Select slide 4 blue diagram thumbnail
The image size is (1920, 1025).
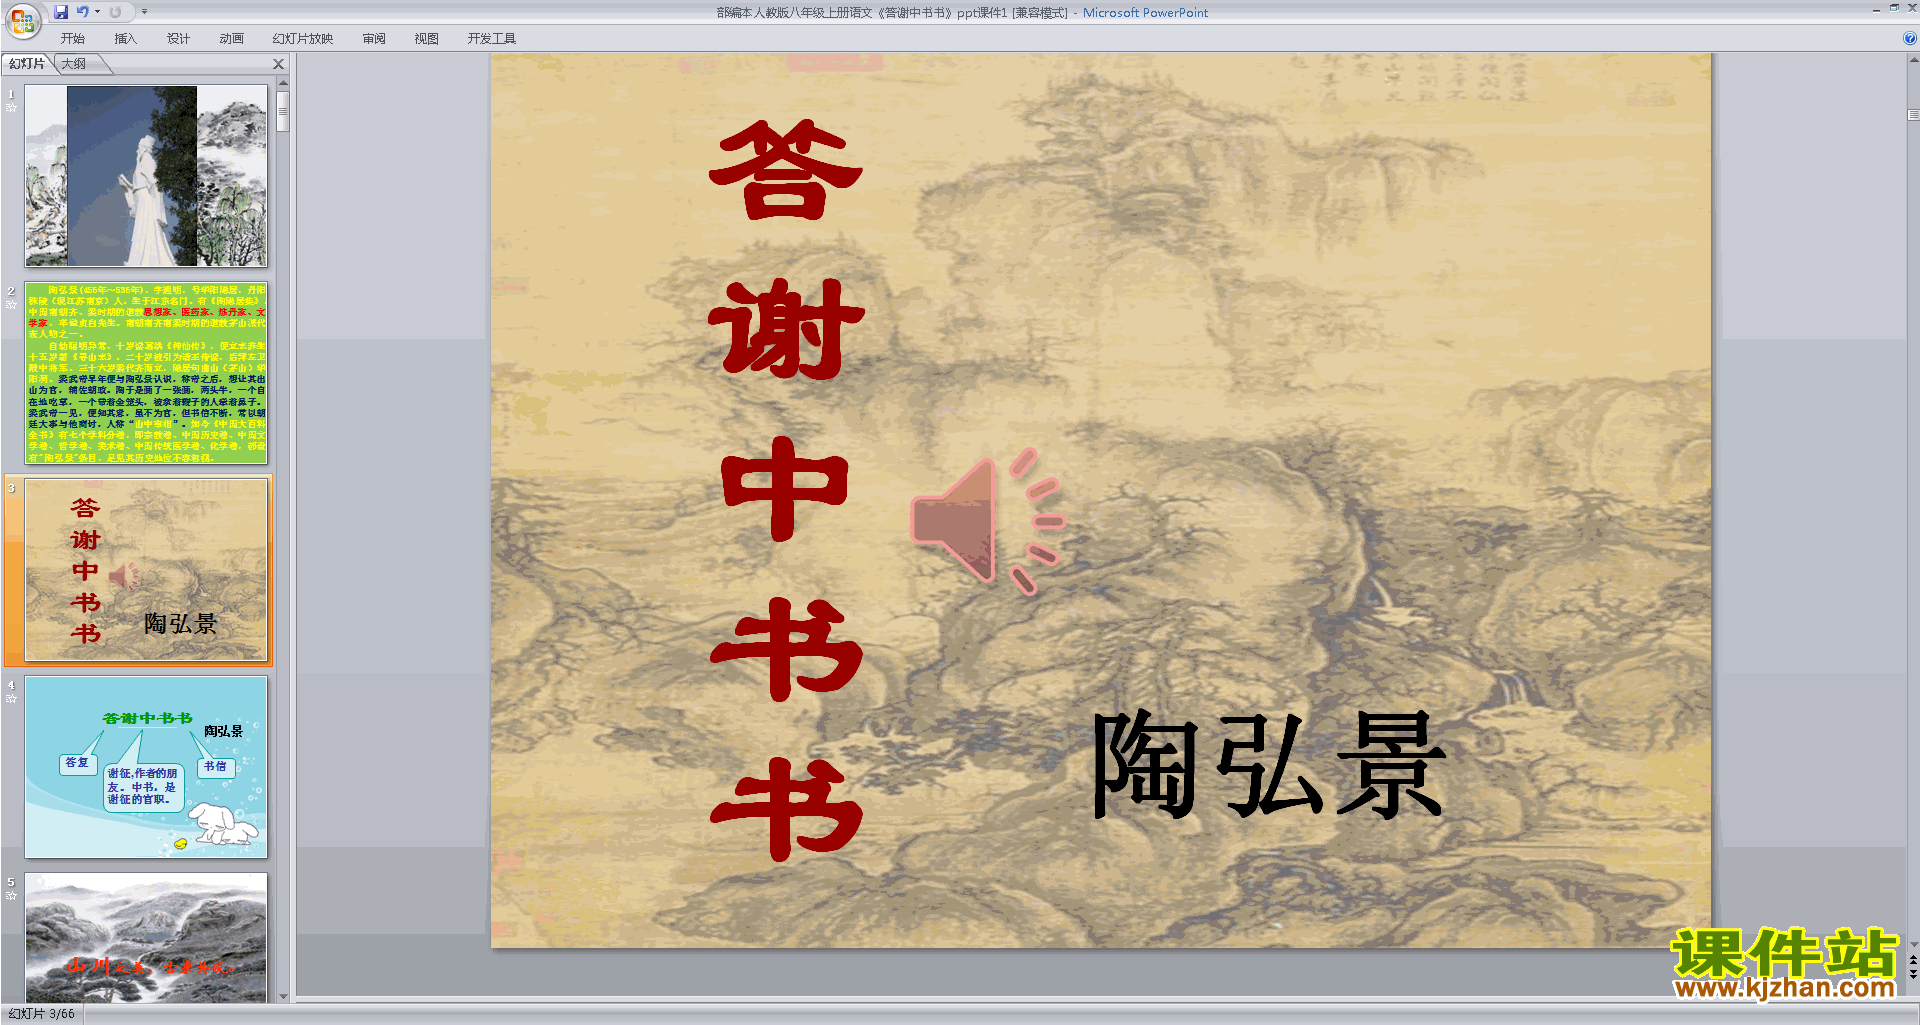pyautogui.click(x=146, y=767)
